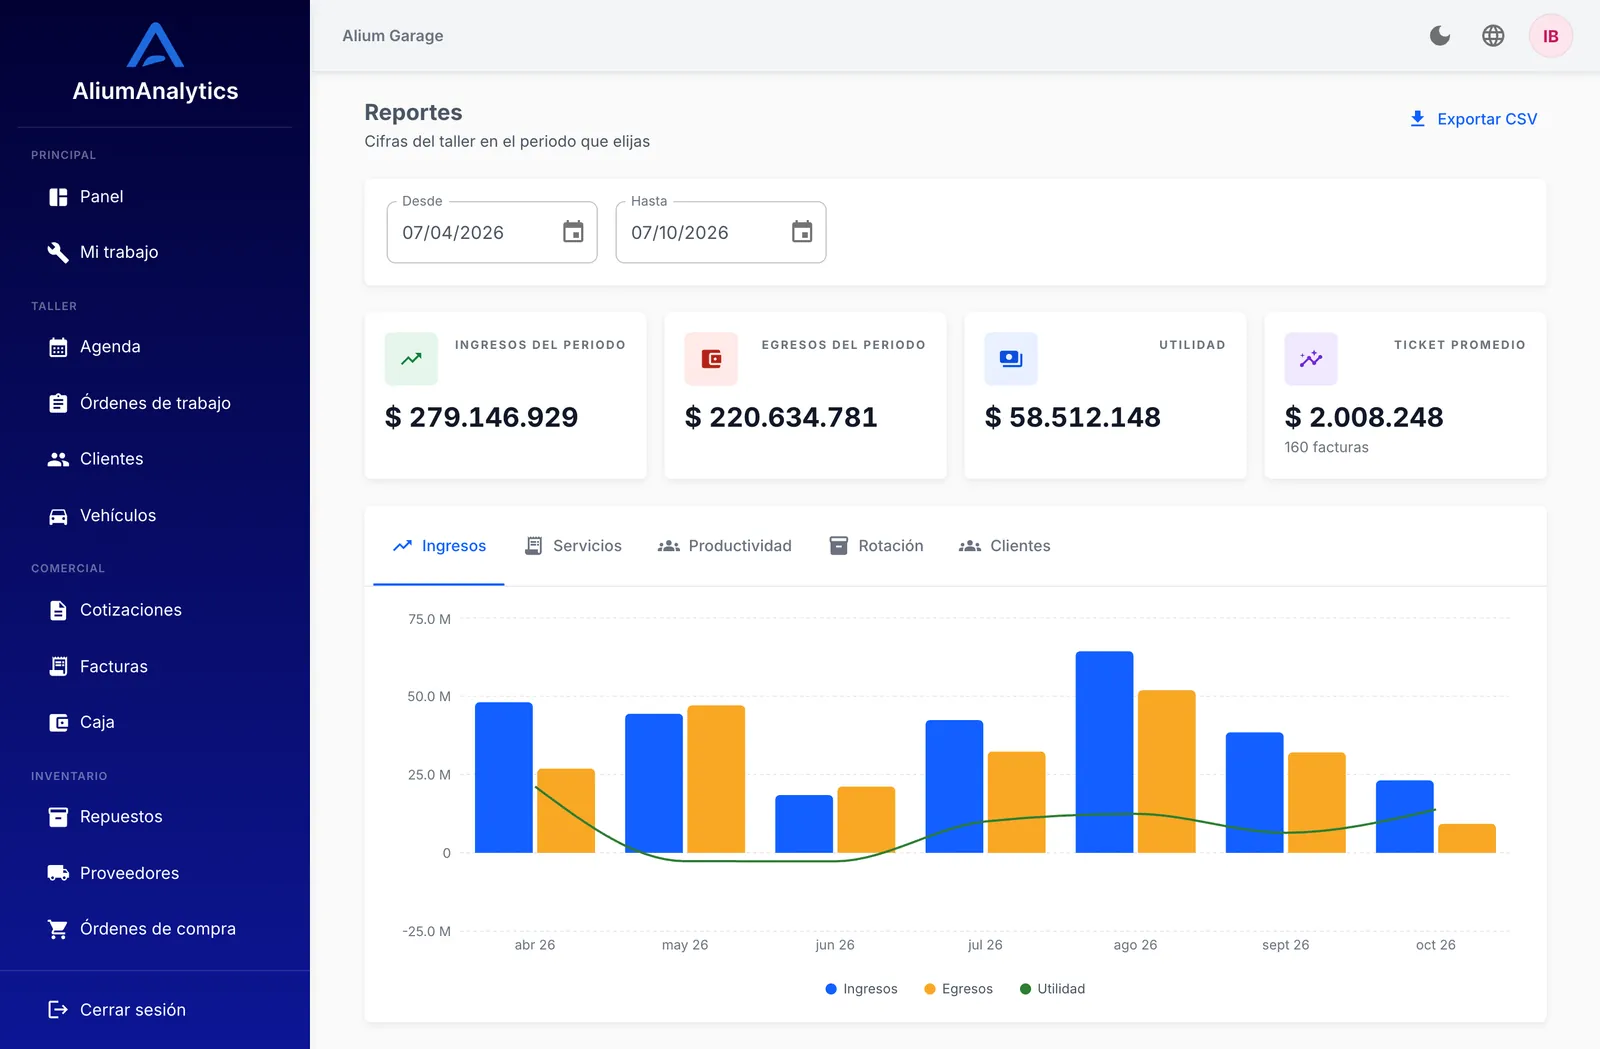This screenshot has height=1049, width=1600.
Task: Click the box icon for Repuestos
Action: point(58,817)
